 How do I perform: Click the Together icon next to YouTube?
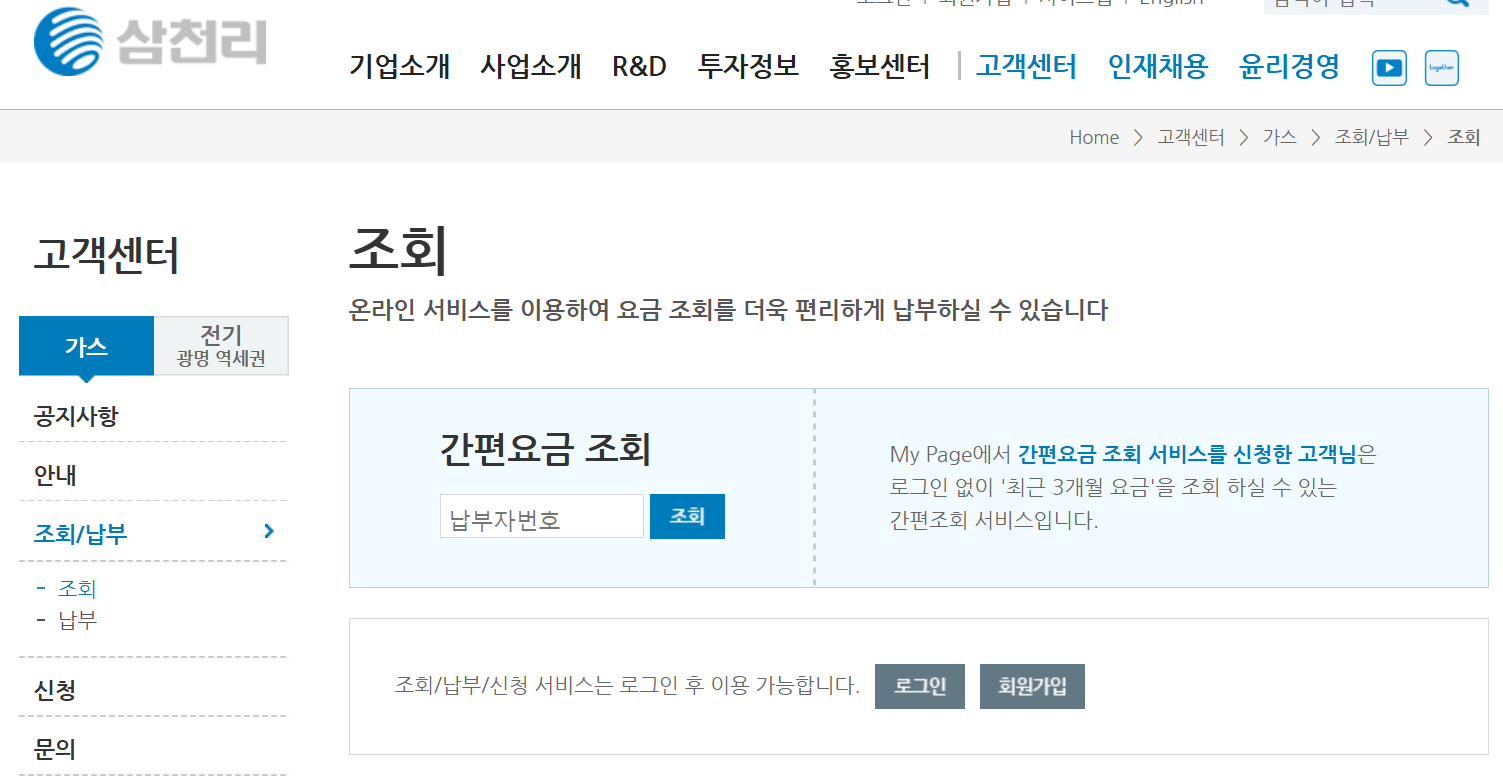1441,68
